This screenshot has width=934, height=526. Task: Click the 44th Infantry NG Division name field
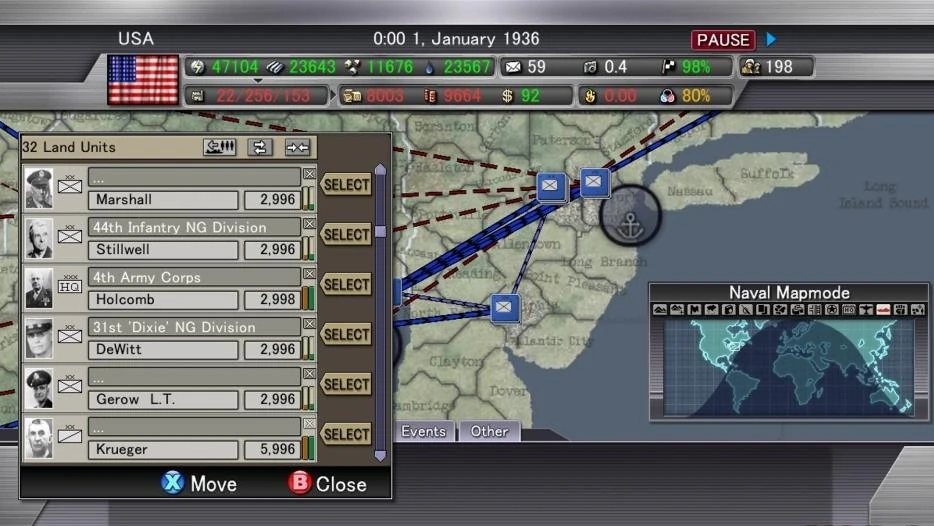tap(194, 227)
